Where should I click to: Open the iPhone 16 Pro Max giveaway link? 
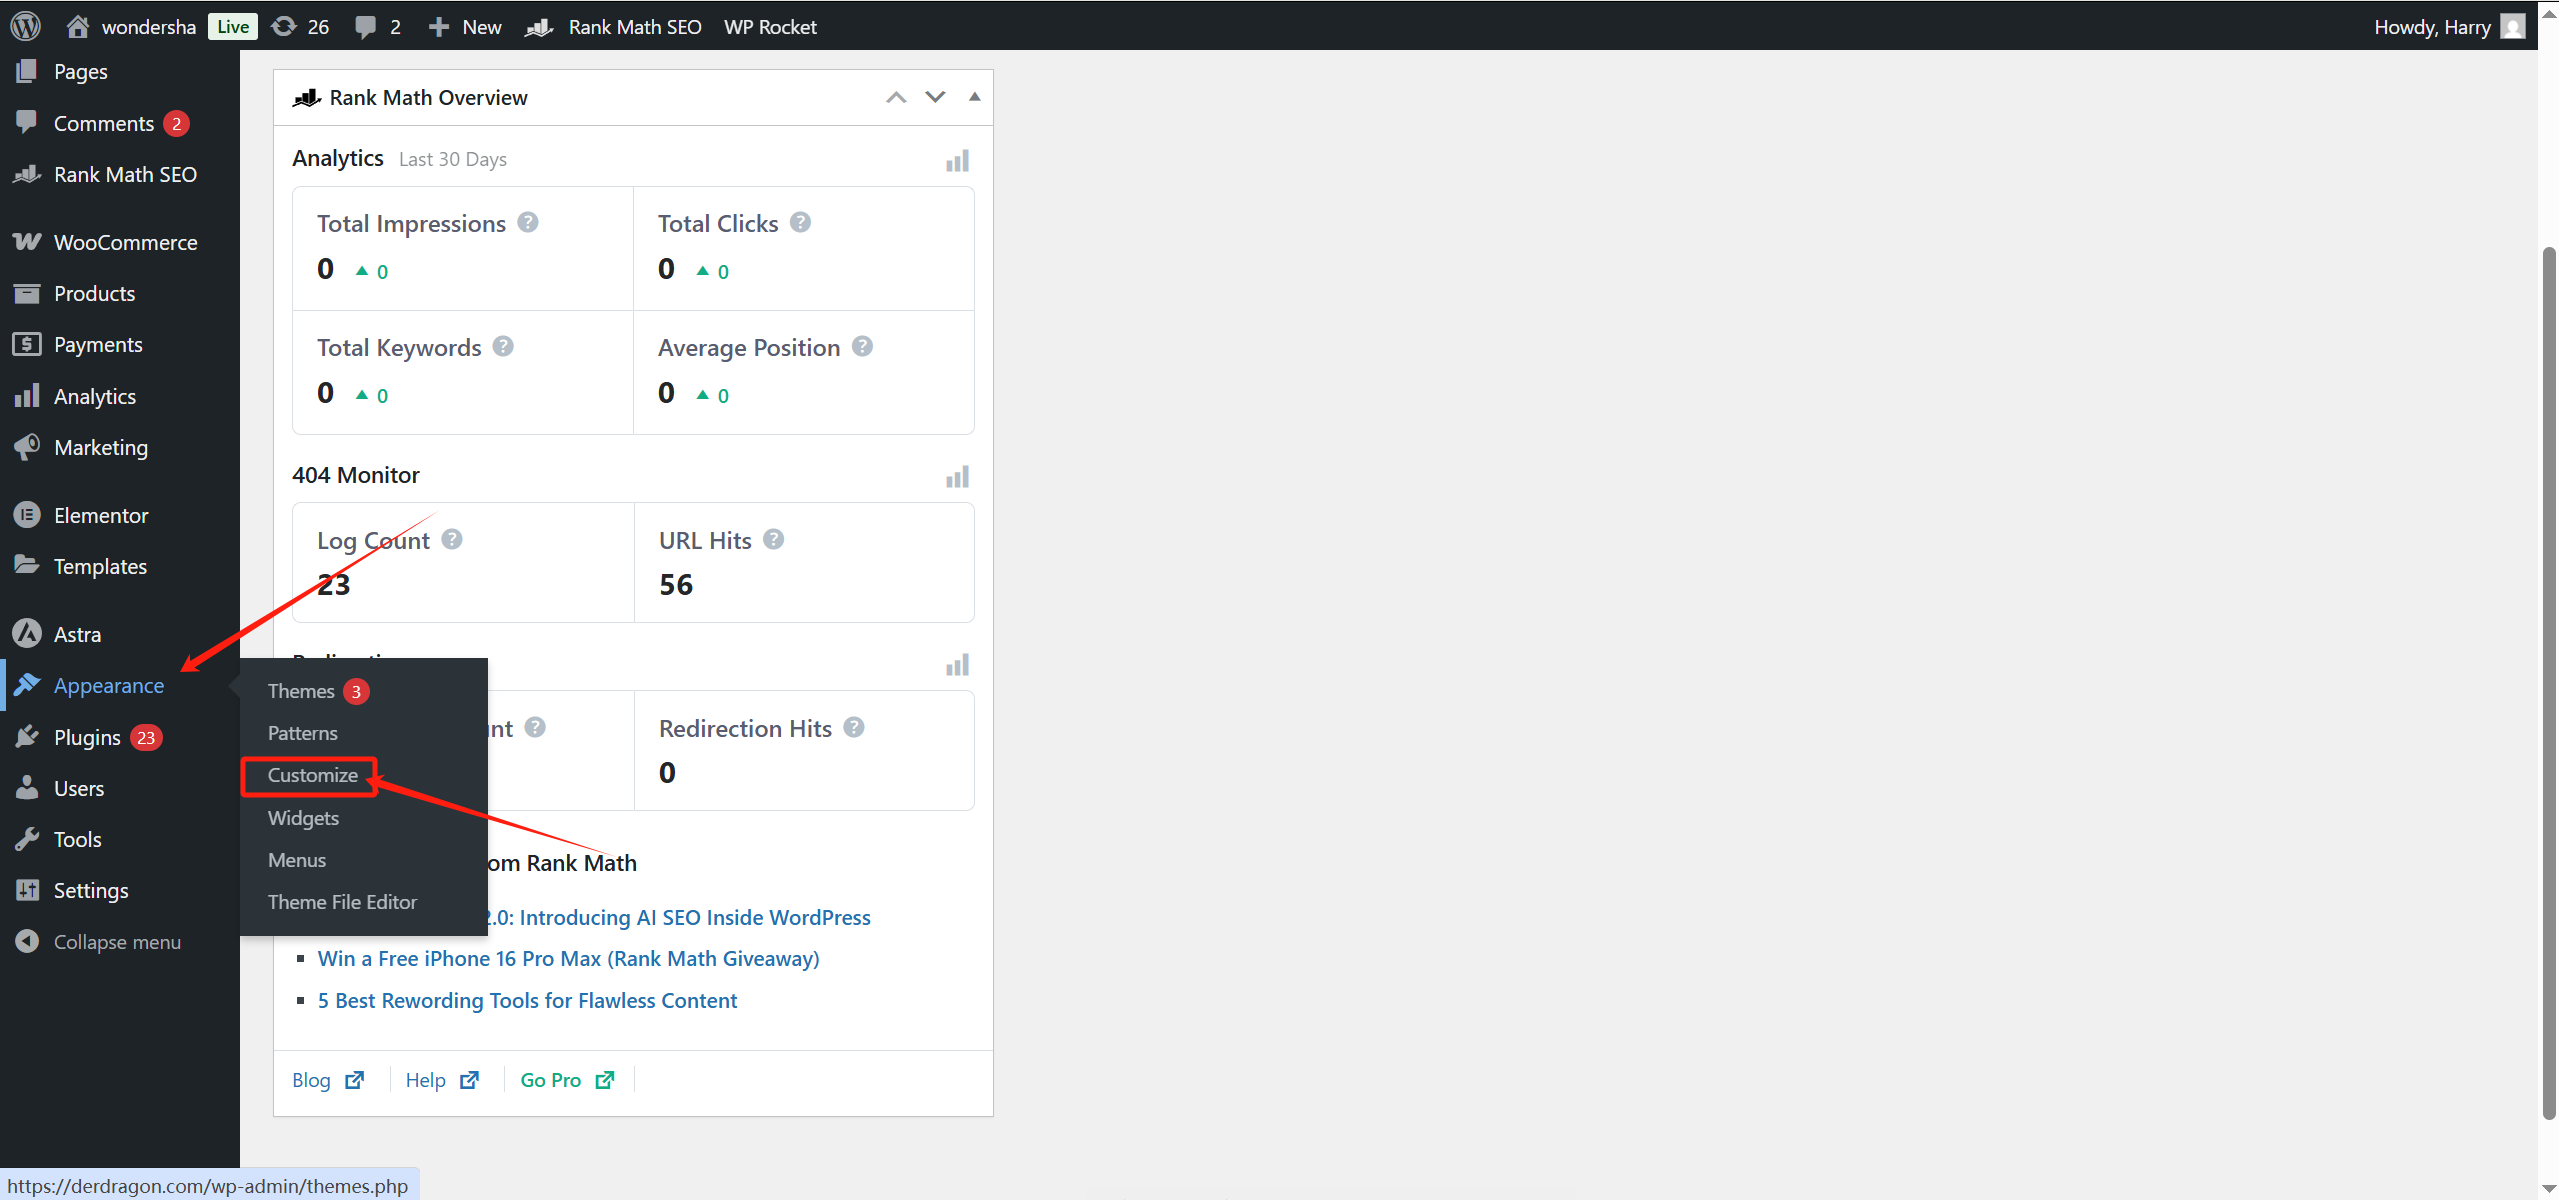(x=568, y=958)
